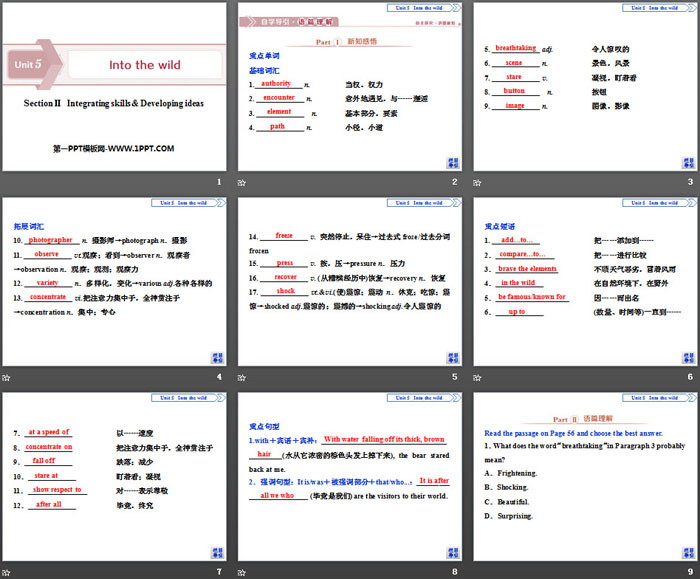Click the animation star icon below slide 8
The width and height of the screenshot is (700, 579).
241,571
